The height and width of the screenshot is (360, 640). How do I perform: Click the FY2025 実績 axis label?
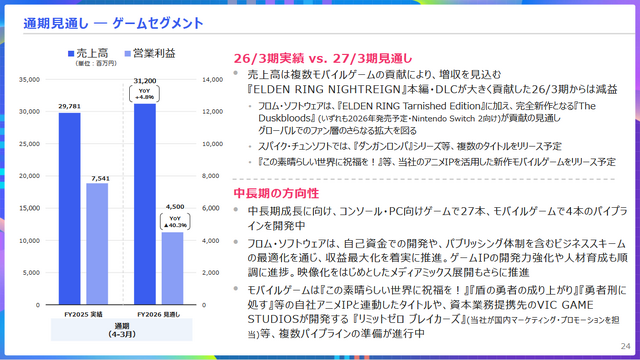(83, 314)
